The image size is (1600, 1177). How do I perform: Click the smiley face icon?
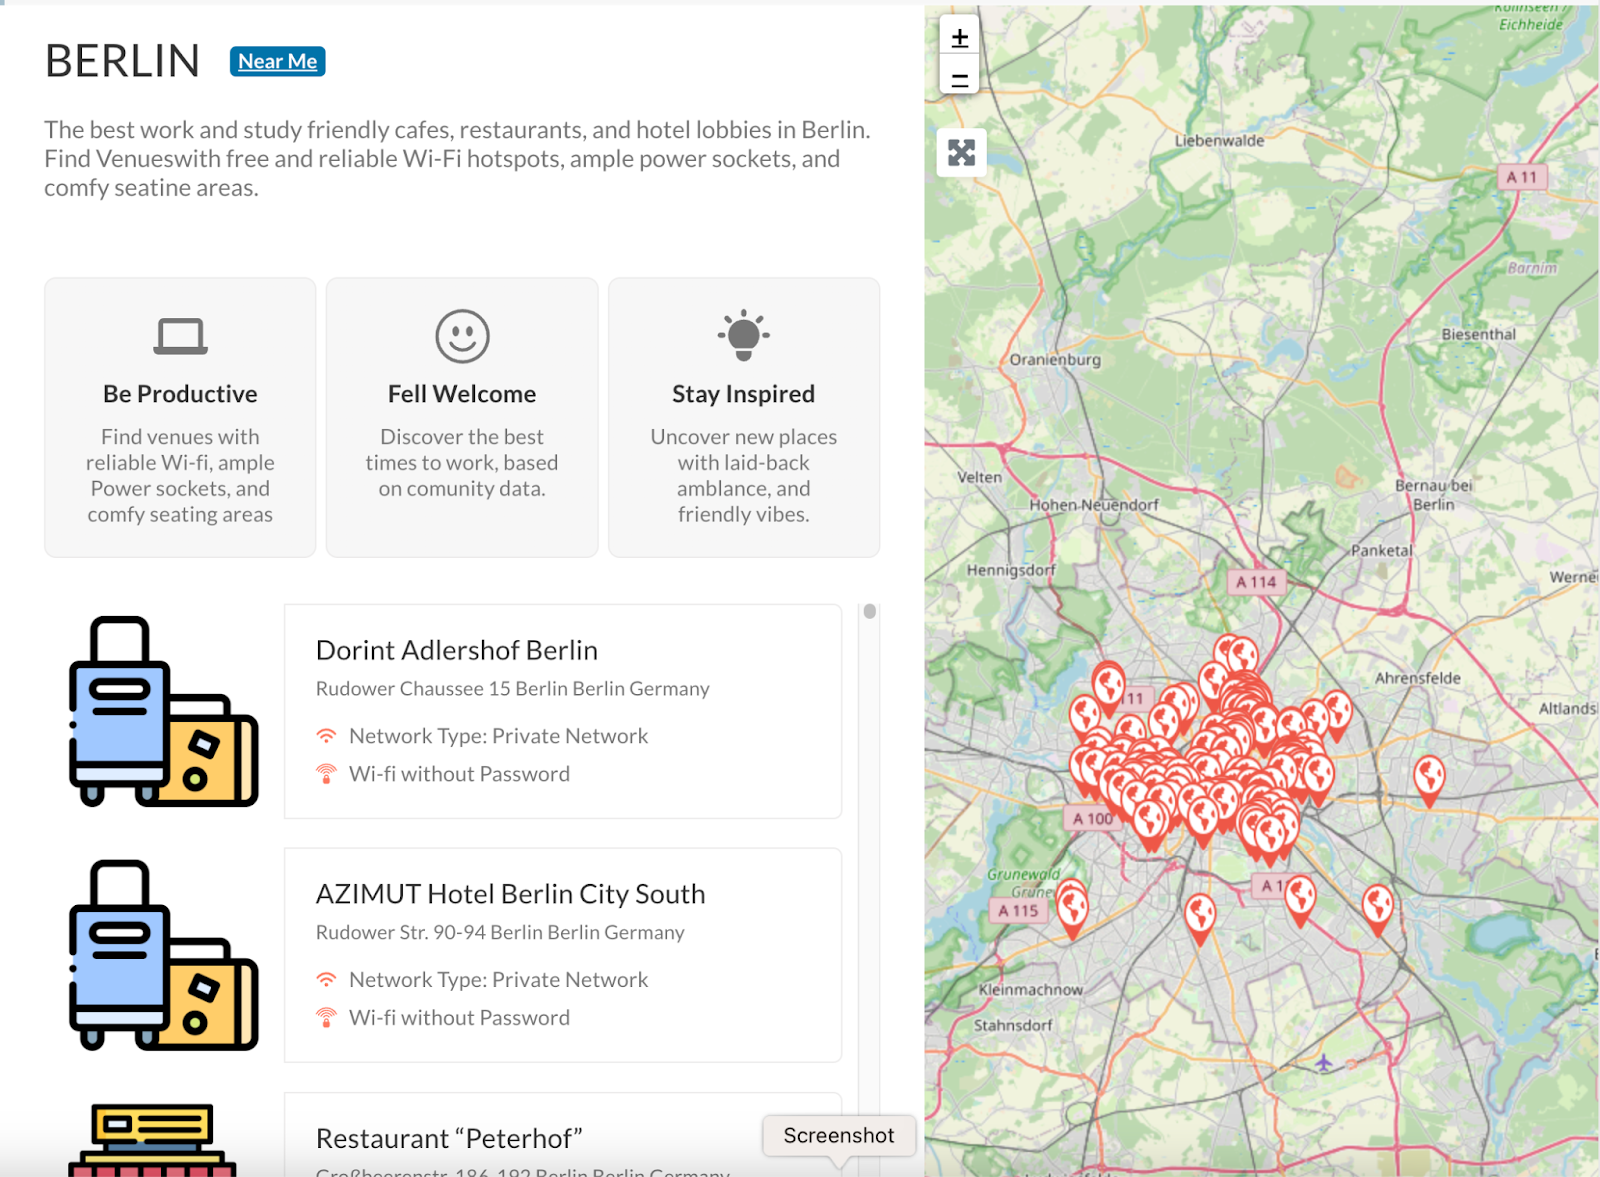click(x=462, y=336)
